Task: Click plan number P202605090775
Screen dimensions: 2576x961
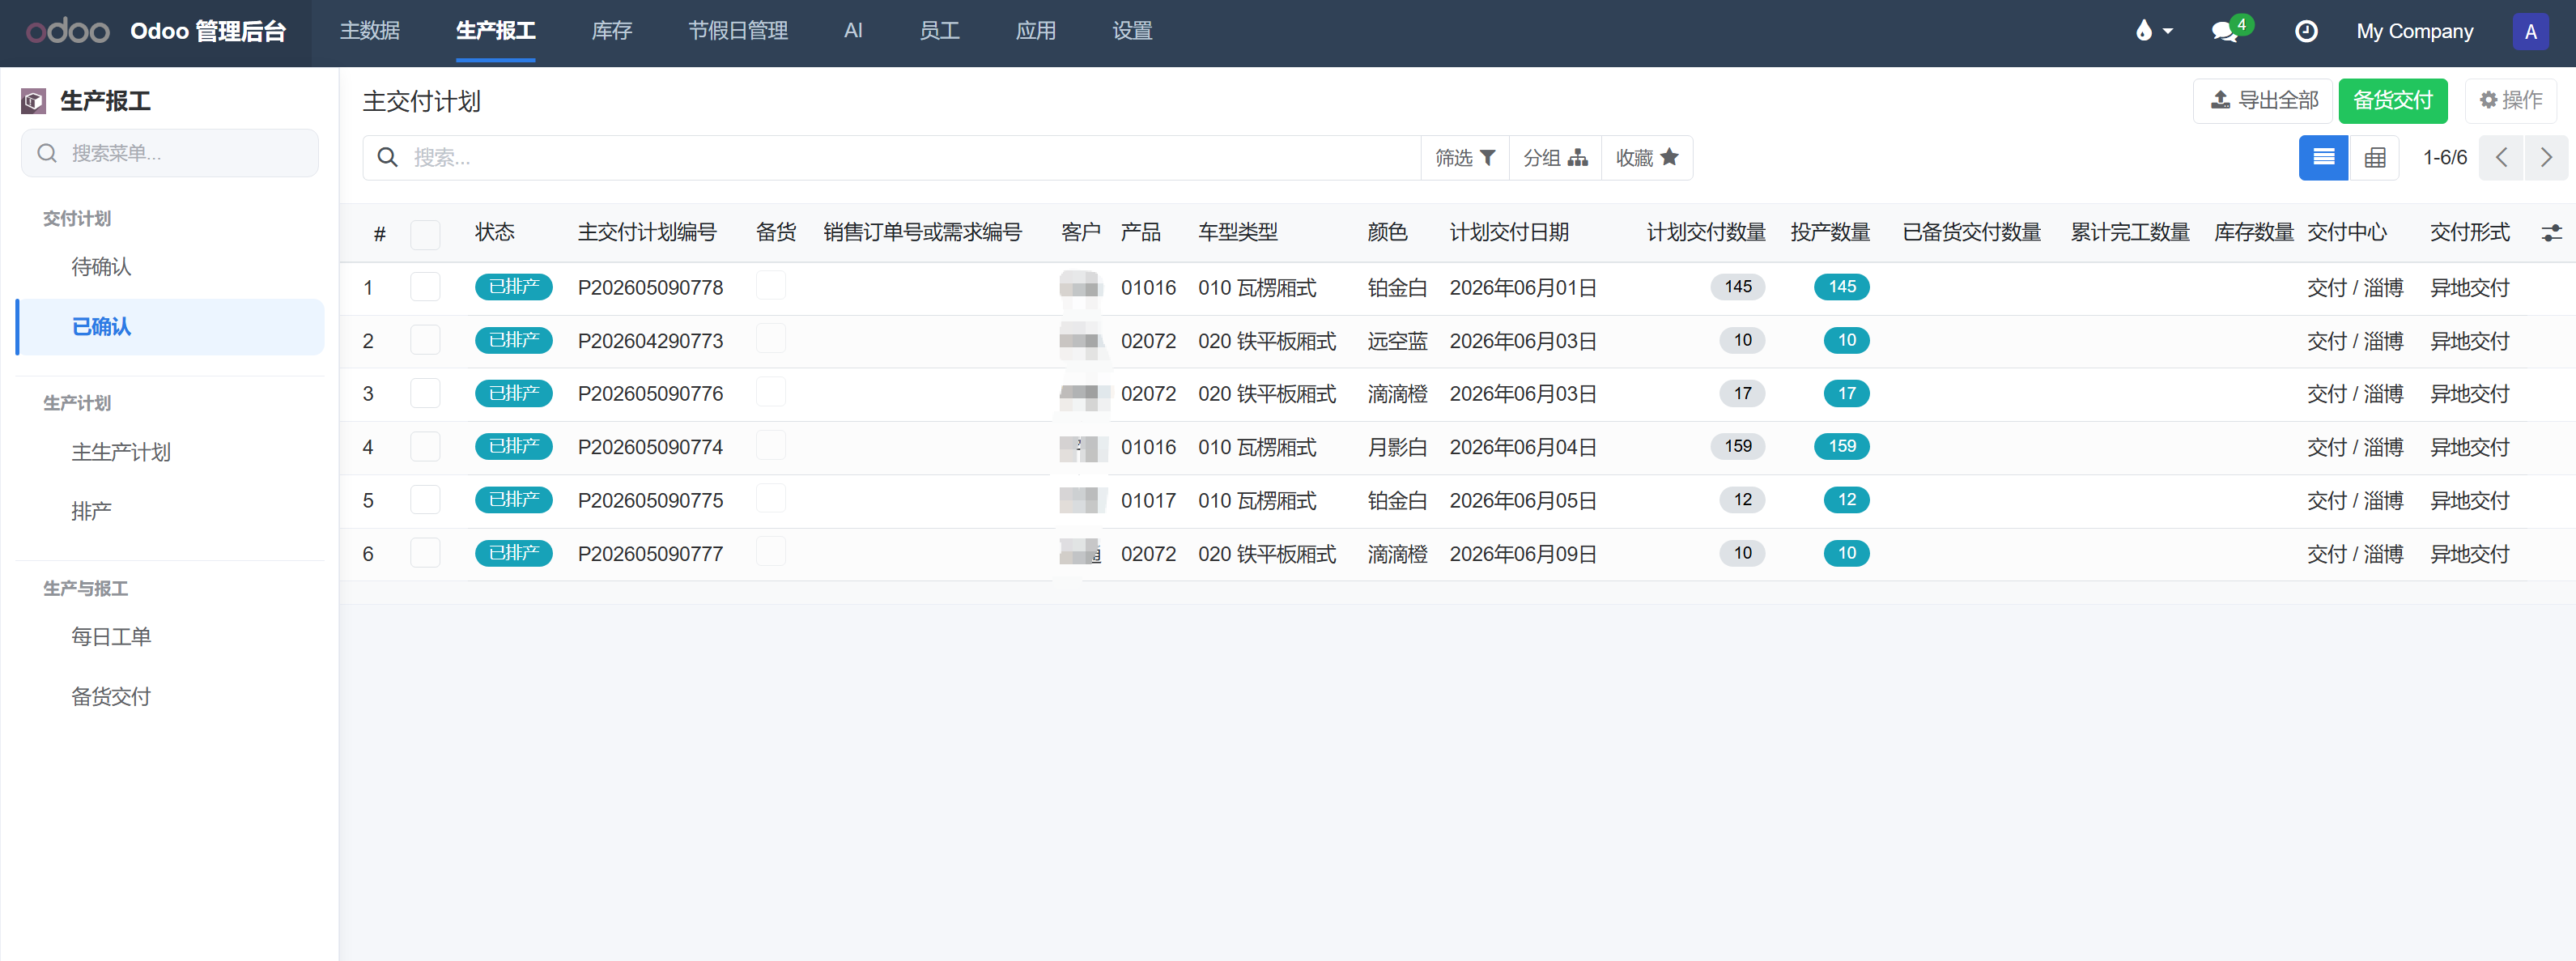Action: [x=650, y=500]
